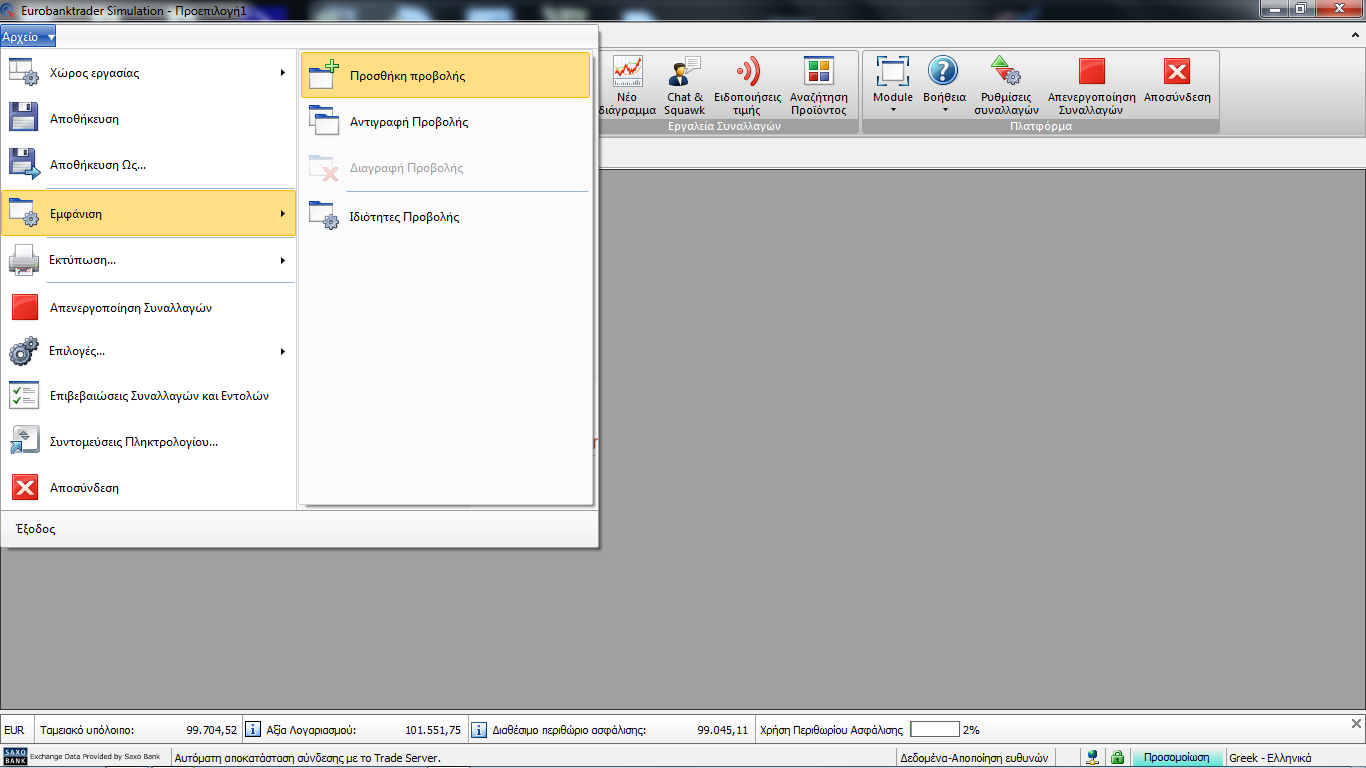Open Chat & Squawk from the ribbon
Viewport: 1366px width, 768px height.
tap(685, 86)
